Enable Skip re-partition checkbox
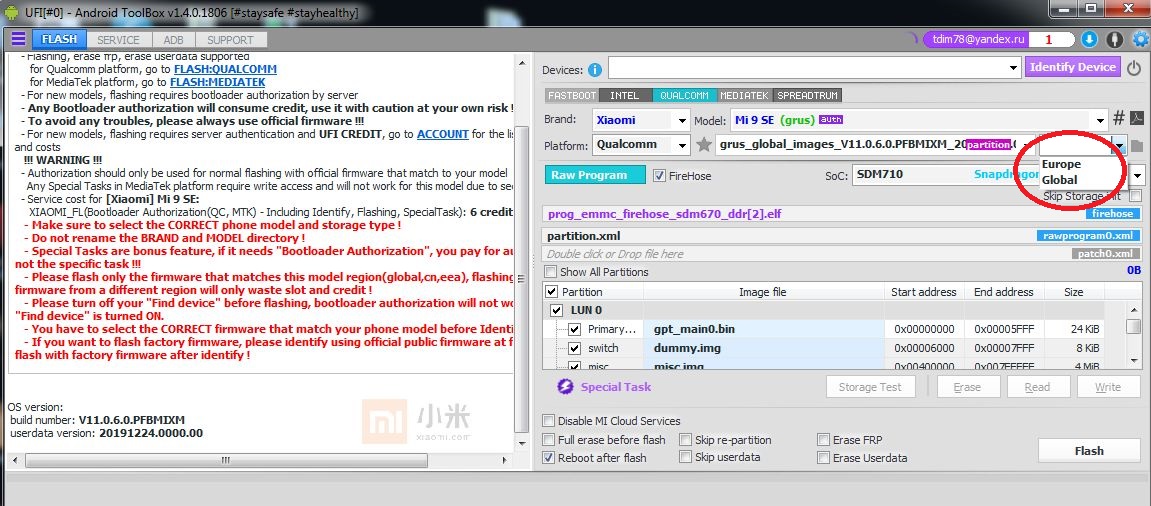1151x506 pixels. (x=685, y=440)
